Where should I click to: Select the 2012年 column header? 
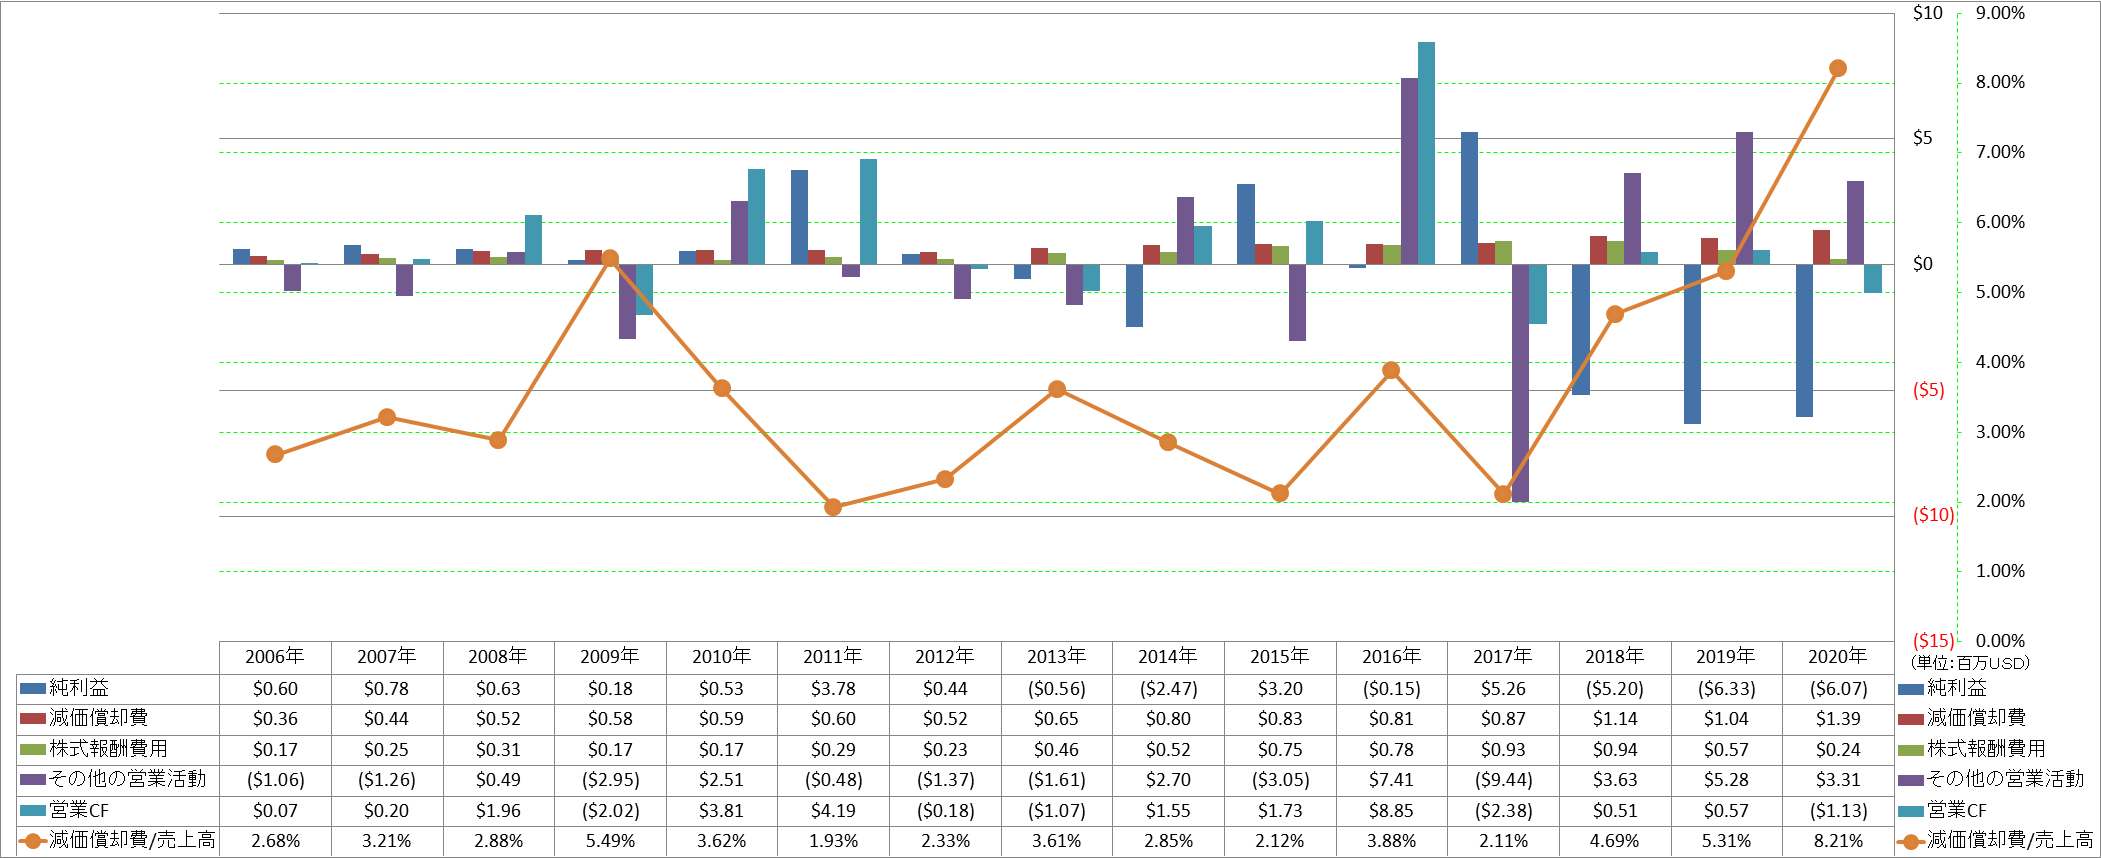pos(945,657)
